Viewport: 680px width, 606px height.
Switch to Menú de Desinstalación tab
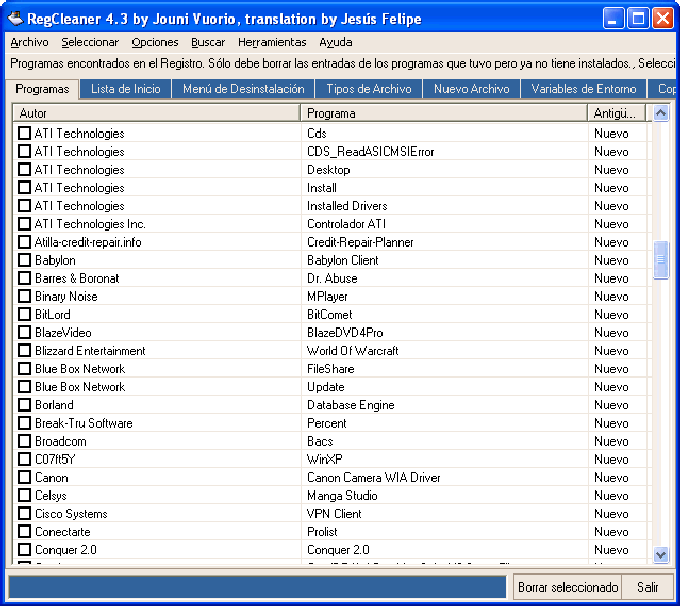coord(243,89)
